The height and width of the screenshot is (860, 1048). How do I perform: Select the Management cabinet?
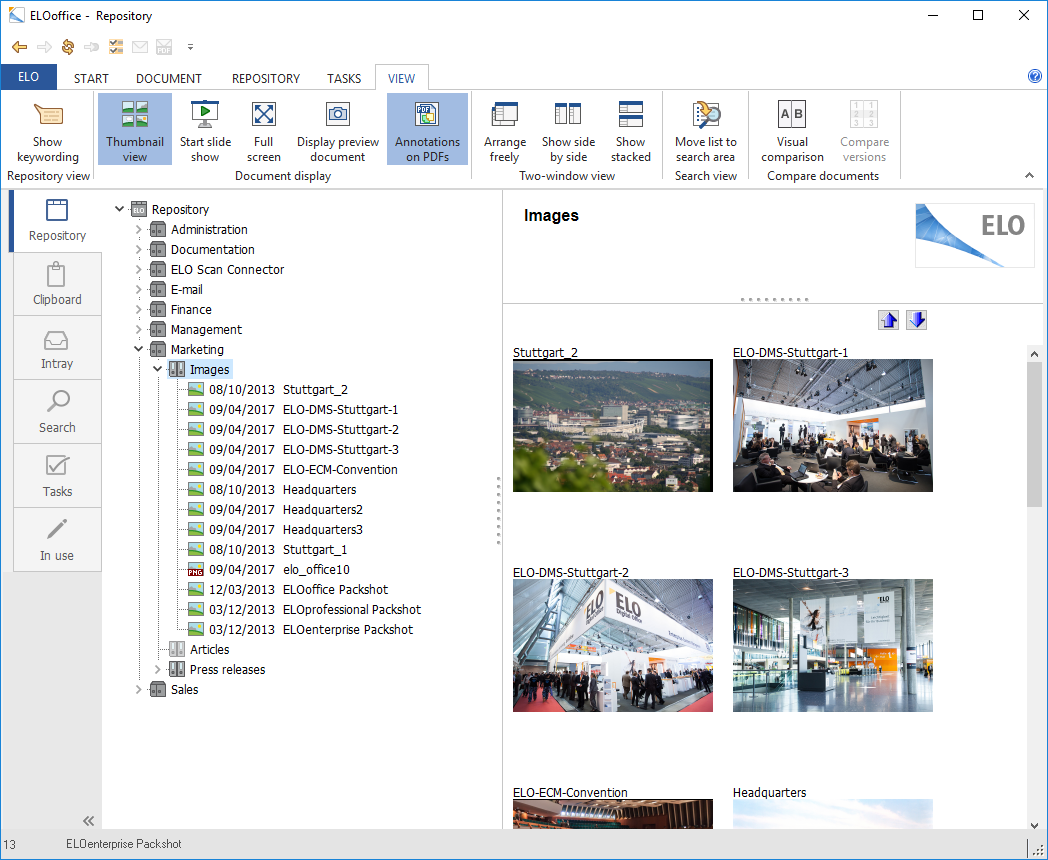[x=206, y=329]
